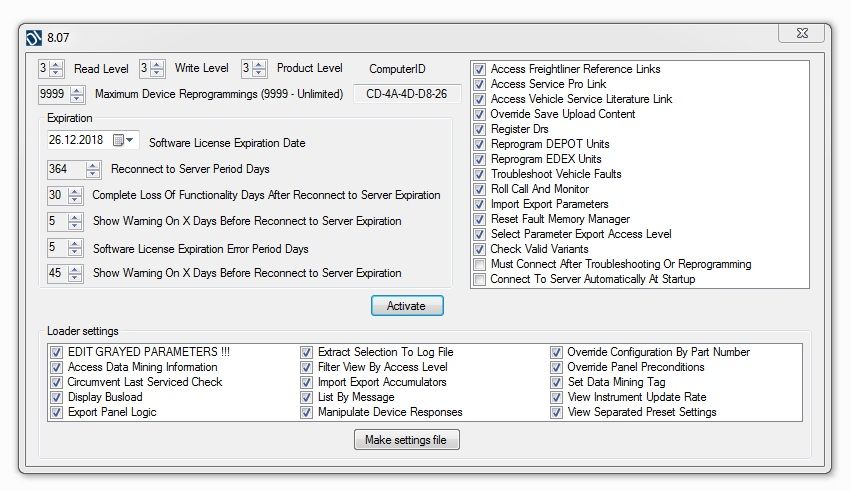Click the Software License Expiration Date field
The image size is (850, 496).
click(78, 141)
